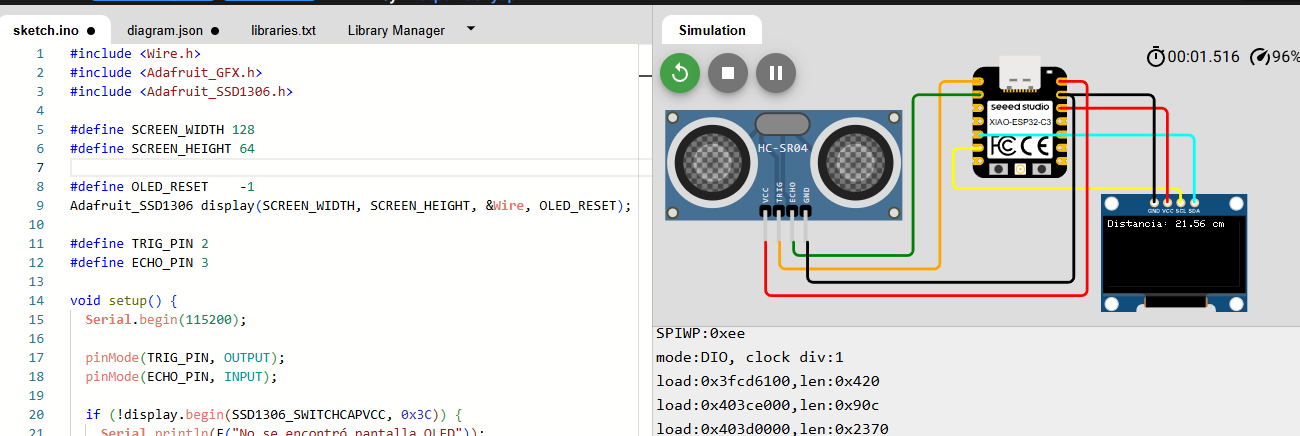Screen dimensions: 1300x436
Task: Click 'pinMode(ECHO_PIN, INPUT);' code line
Action: [x=181, y=376]
